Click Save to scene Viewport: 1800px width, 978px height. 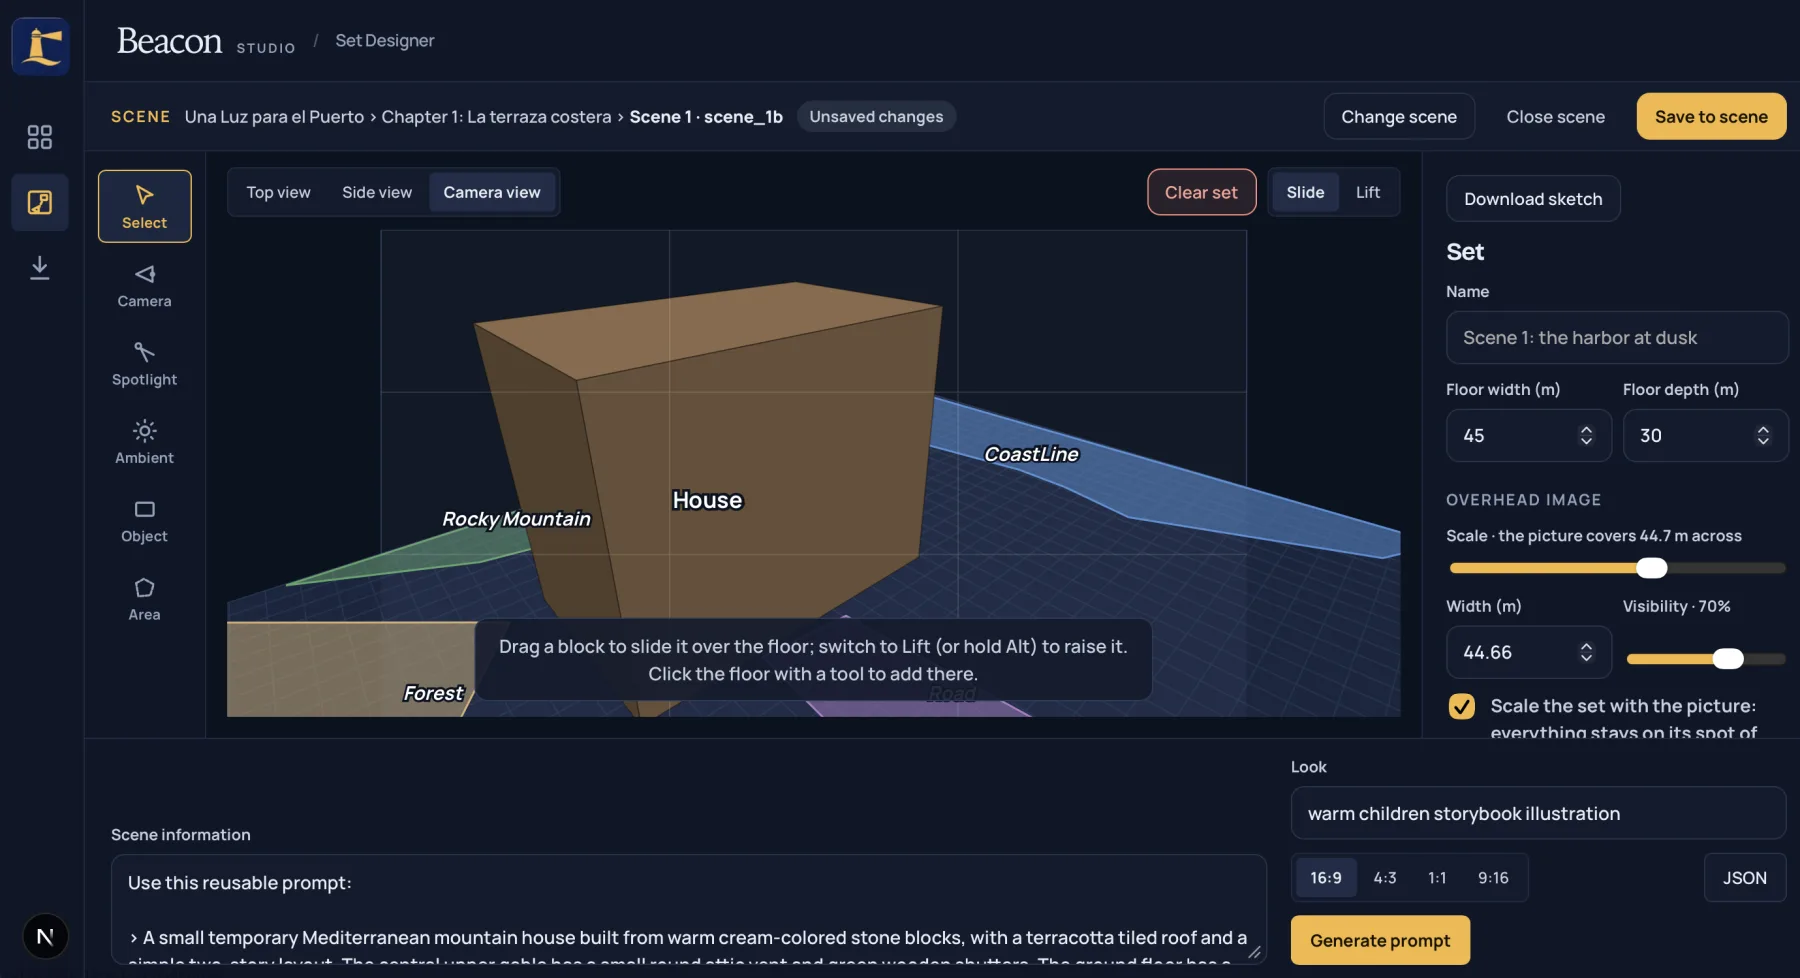tap(1711, 116)
